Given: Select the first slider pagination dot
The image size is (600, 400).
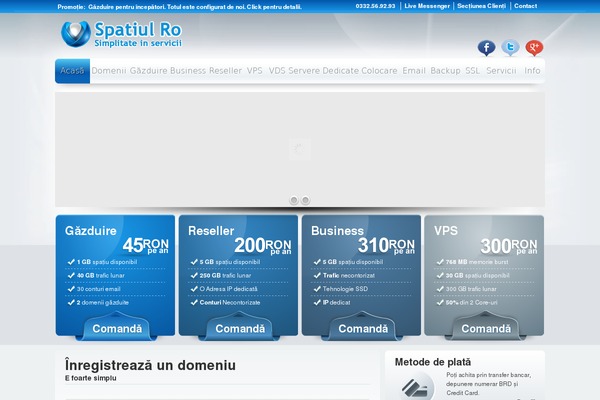Looking at the screenshot, I should [x=294, y=200].
